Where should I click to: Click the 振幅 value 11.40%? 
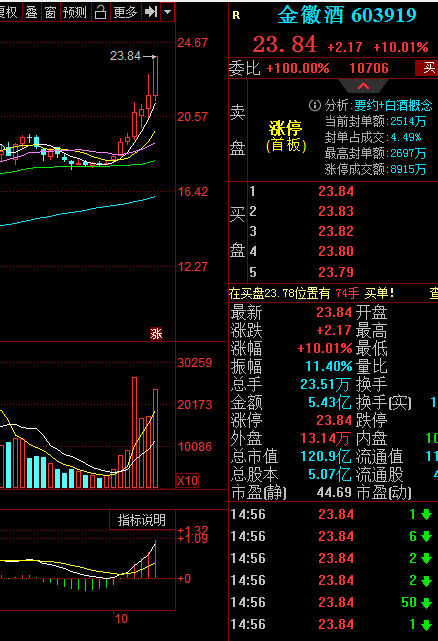[329, 366]
